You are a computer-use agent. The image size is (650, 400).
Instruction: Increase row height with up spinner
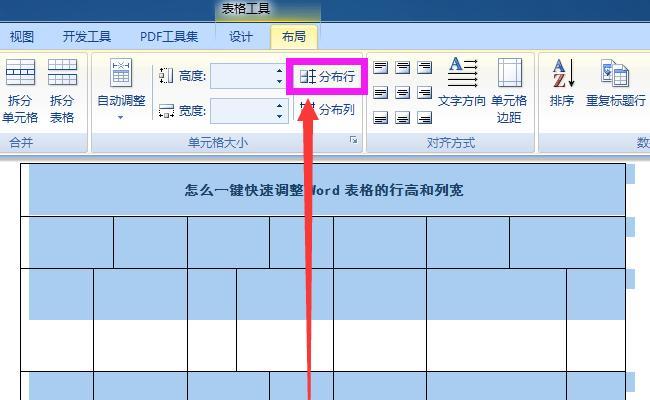(280, 70)
